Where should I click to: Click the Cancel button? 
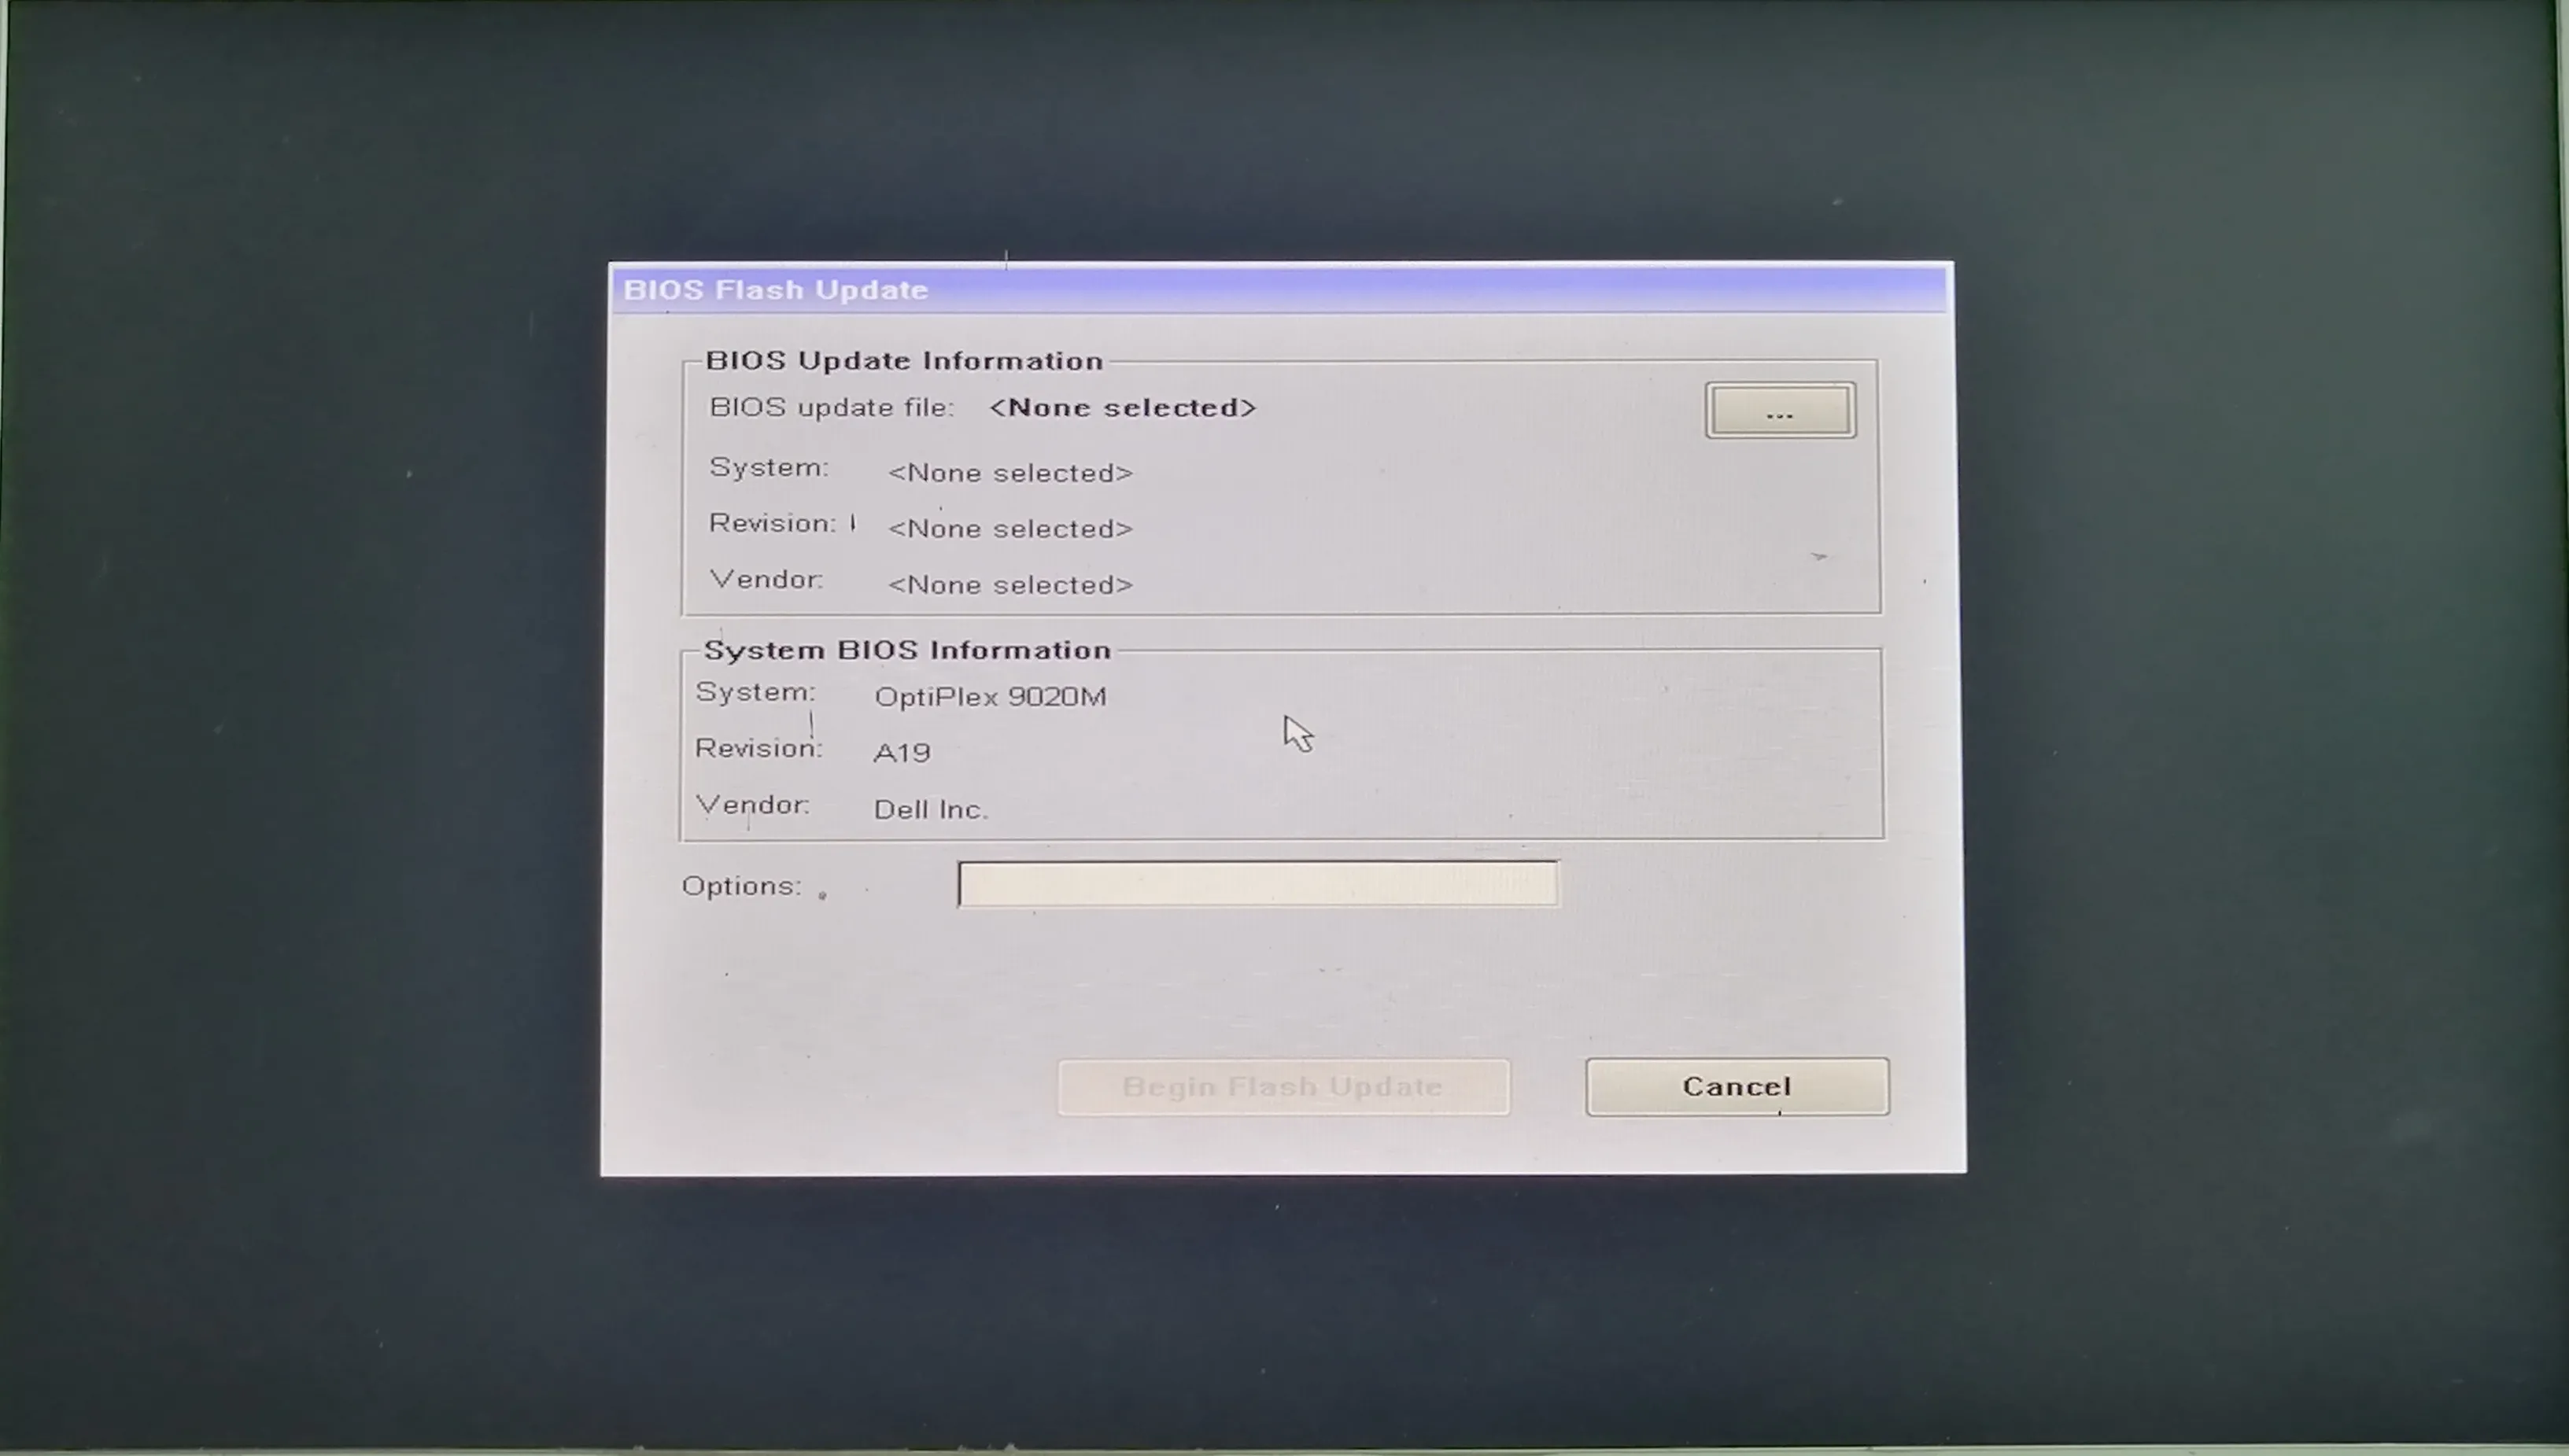1737,1086
